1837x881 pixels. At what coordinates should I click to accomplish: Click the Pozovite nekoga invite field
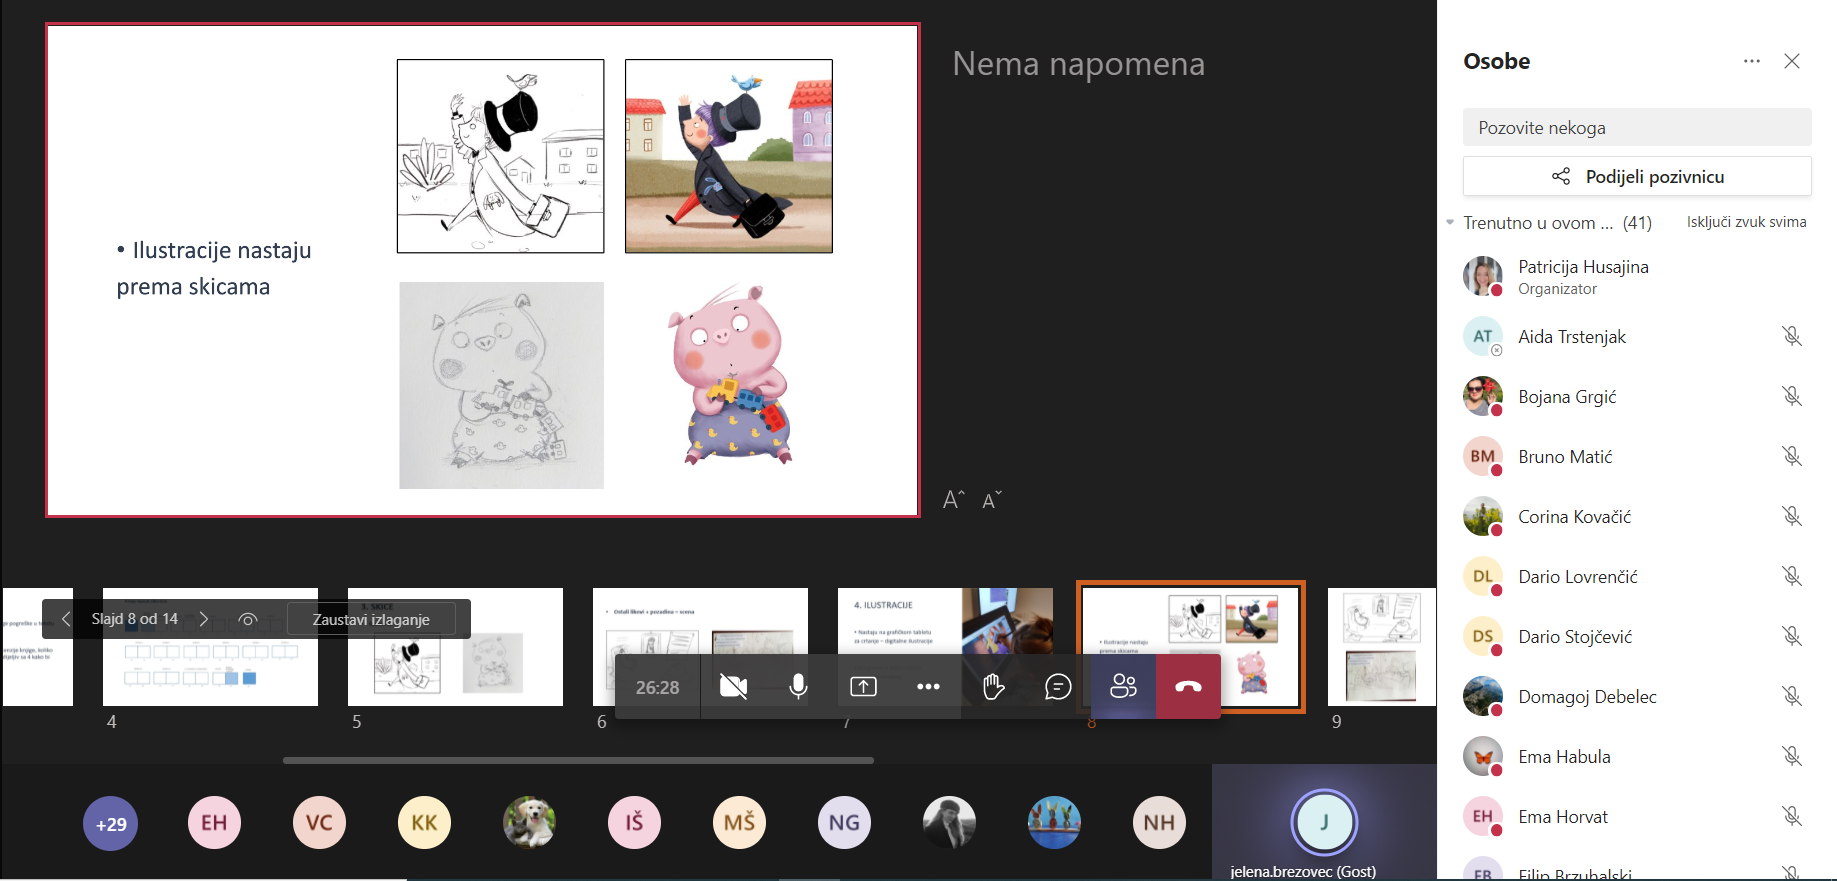click(1637, 127)
